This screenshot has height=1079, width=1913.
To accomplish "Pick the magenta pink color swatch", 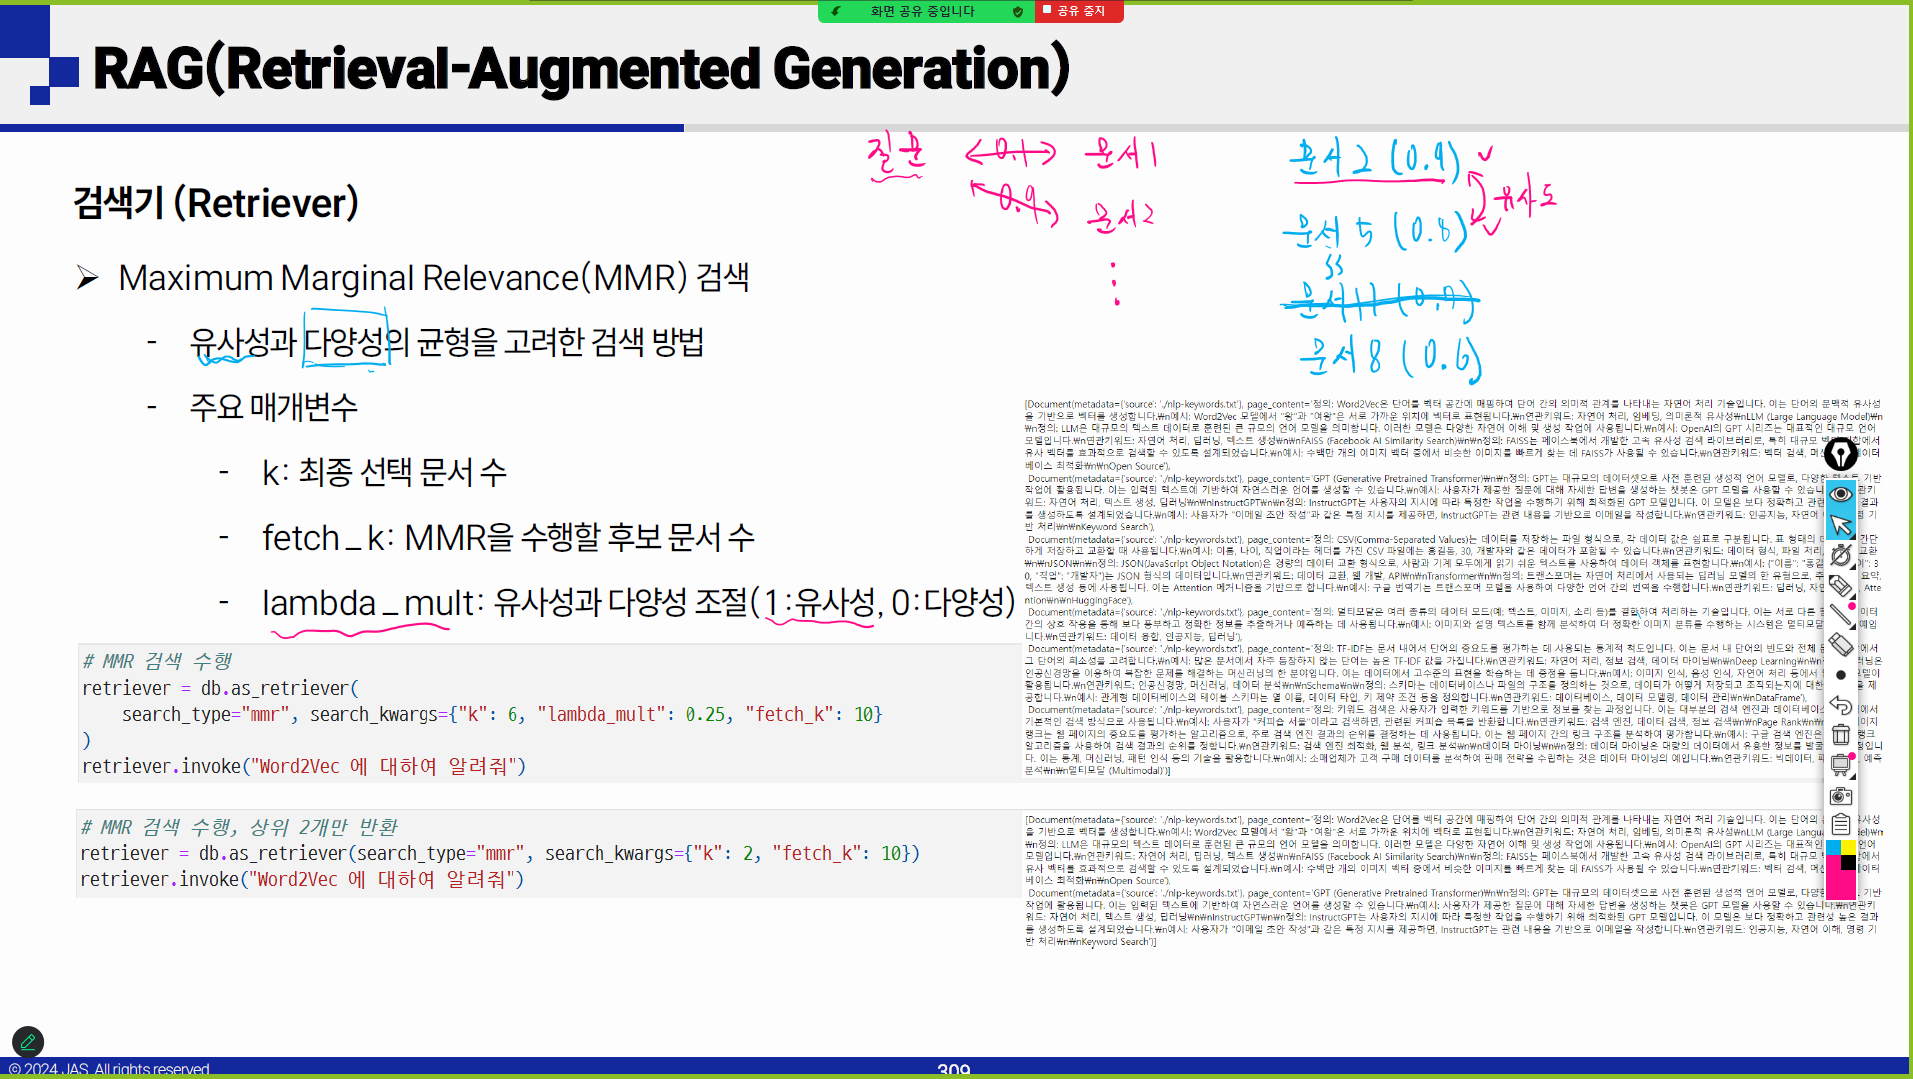I will pos(1840,885).
